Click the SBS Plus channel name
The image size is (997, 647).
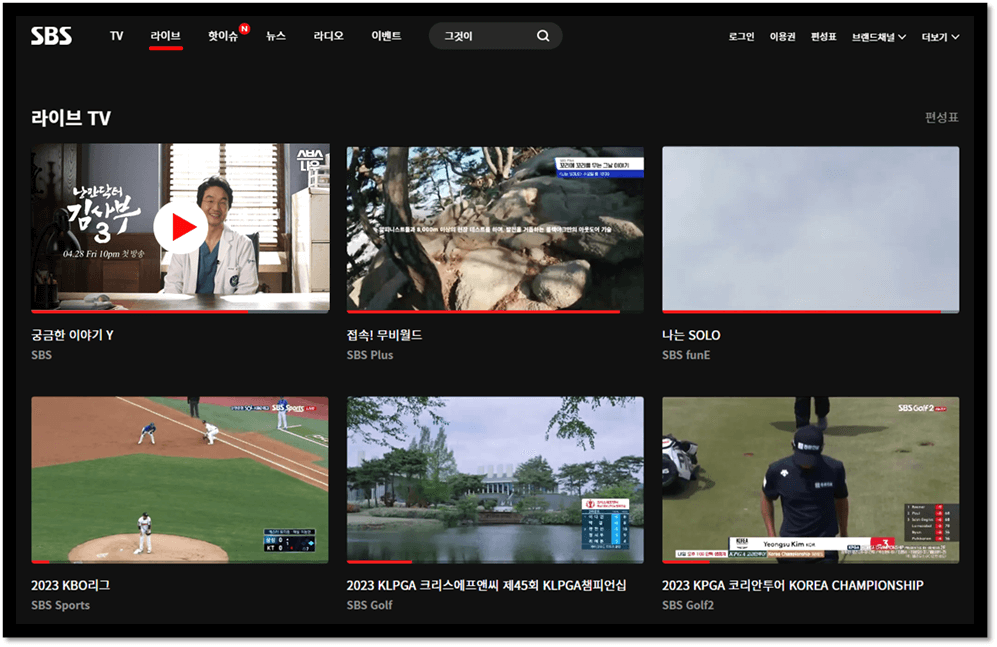[370, 355]
